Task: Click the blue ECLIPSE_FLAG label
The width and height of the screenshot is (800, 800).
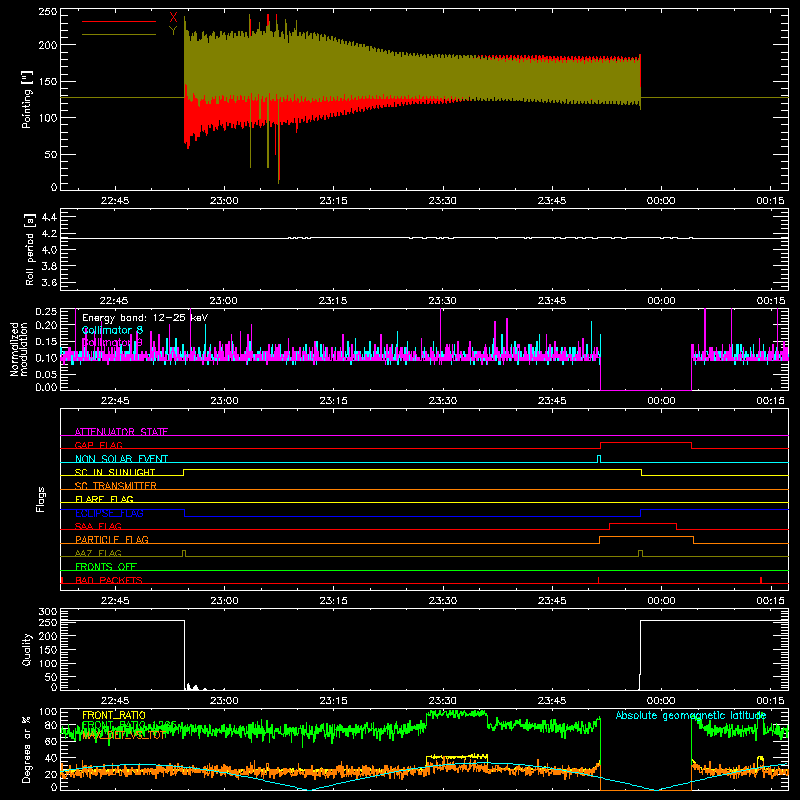Action: click(x=109, y=513)
